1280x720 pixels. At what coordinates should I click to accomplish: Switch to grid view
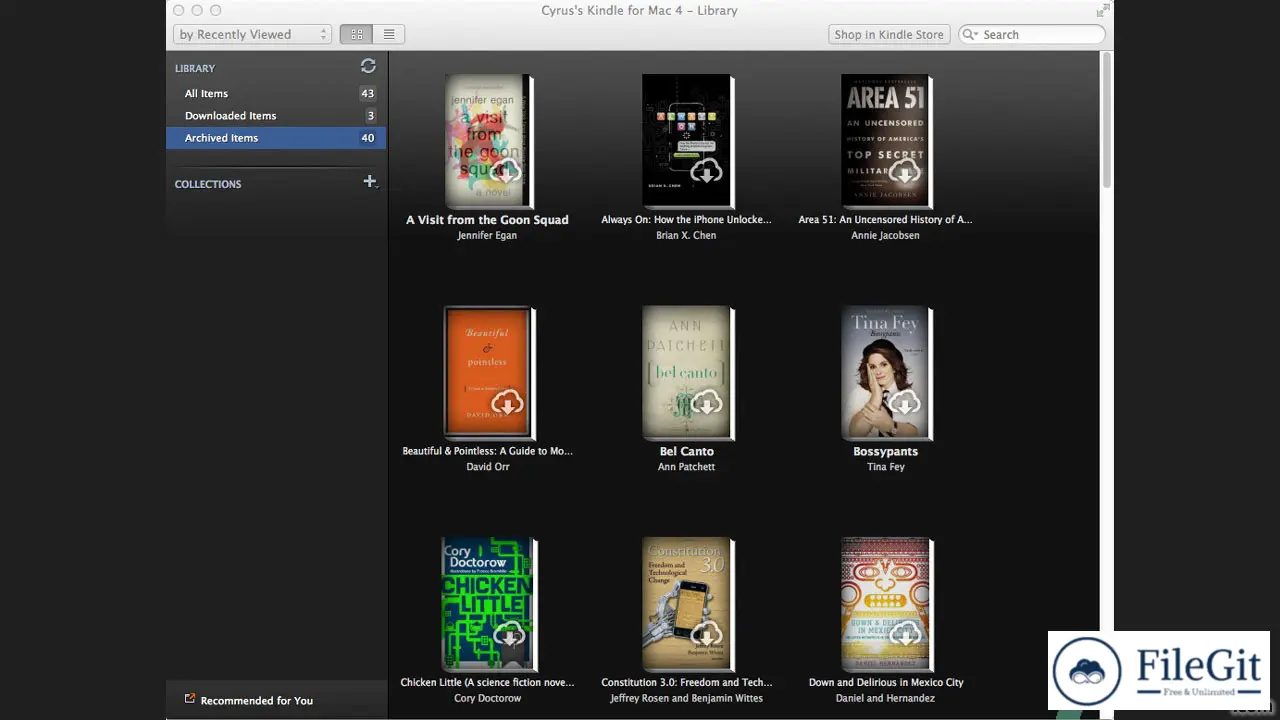pos(356,34)
